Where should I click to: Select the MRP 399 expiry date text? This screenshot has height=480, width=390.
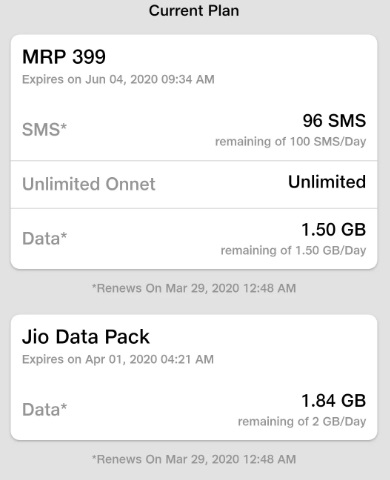tap(118, 80)
